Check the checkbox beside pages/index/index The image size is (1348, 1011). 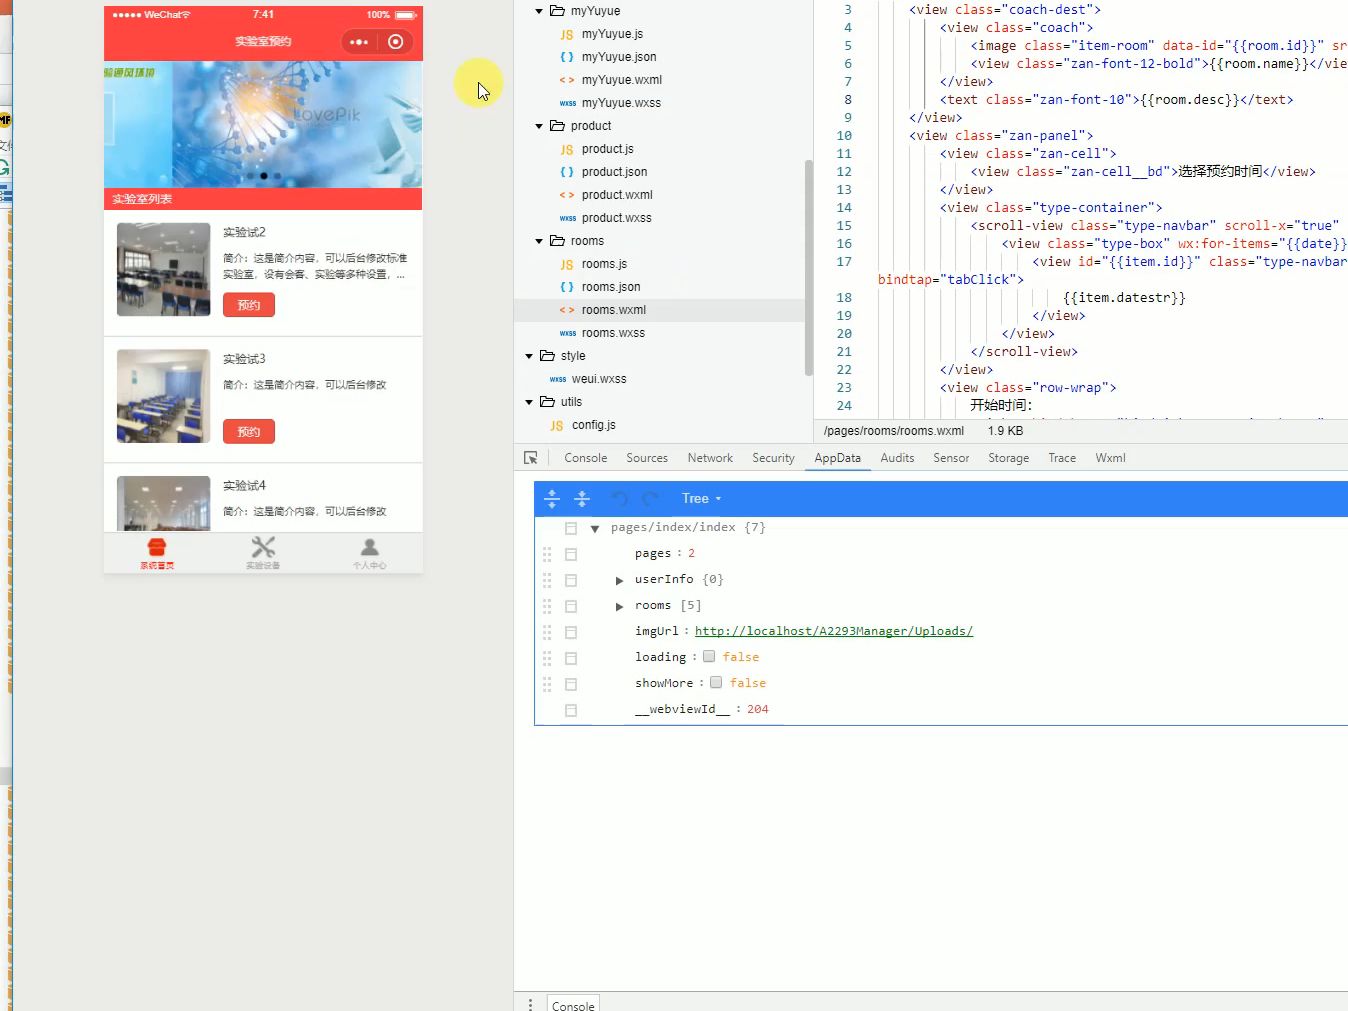pos(570,527)
